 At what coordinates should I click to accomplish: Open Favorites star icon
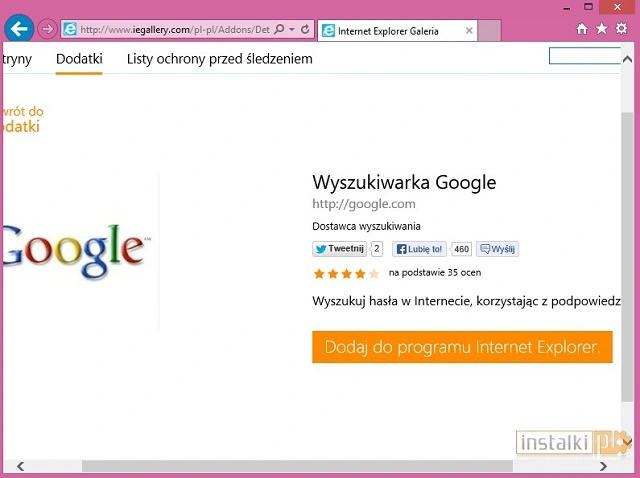[602, 29]
